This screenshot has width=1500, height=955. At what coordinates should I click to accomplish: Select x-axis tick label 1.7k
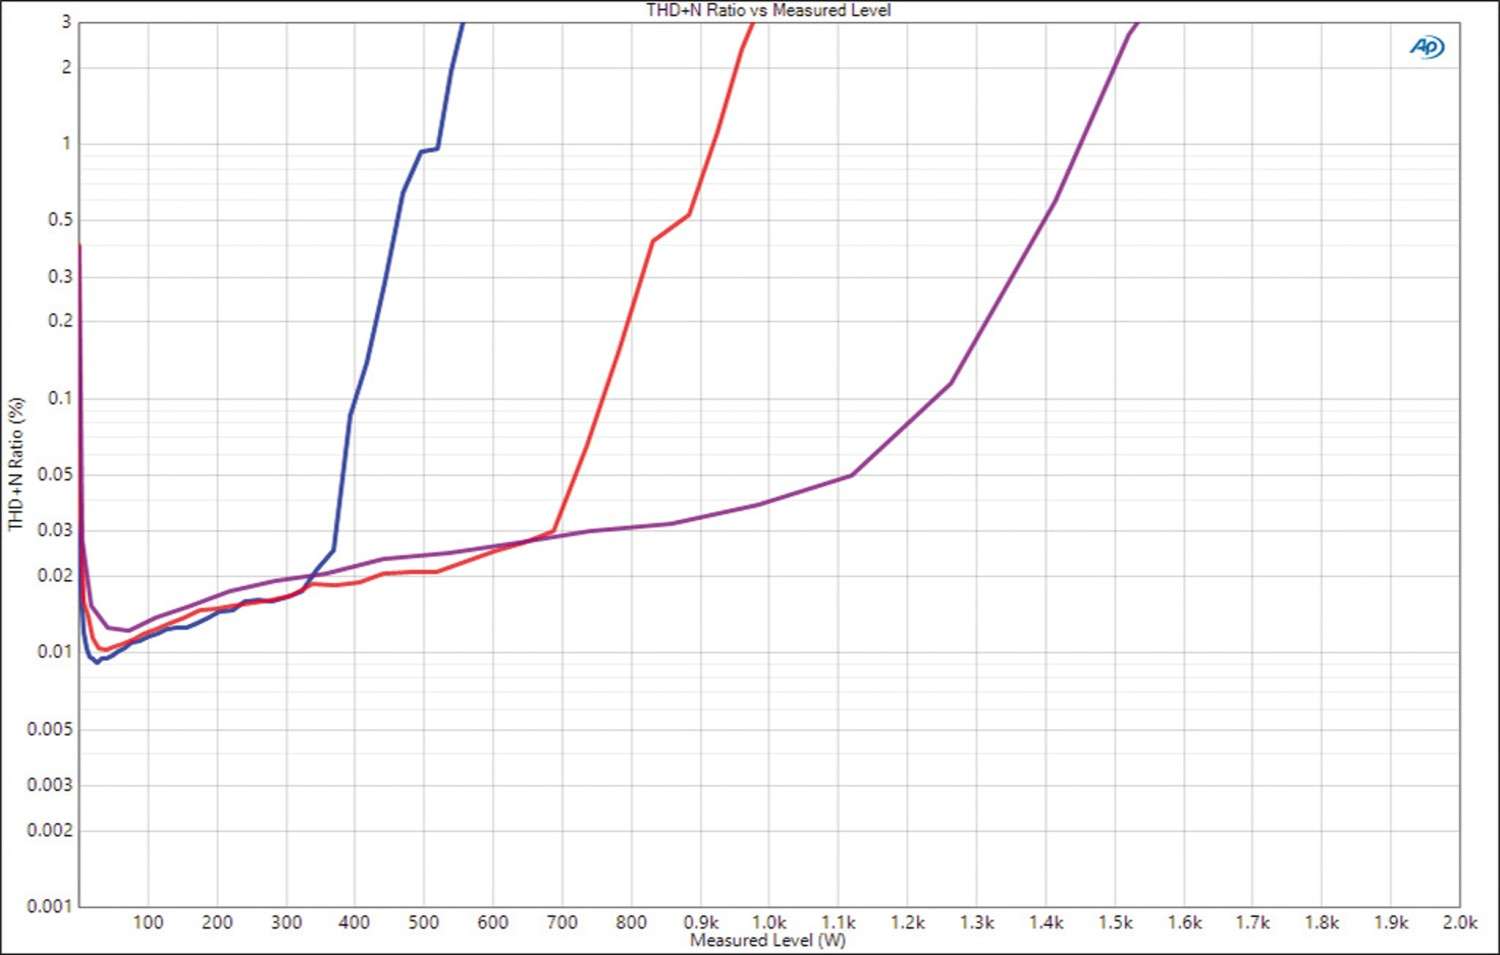[x=1252, y=922]
